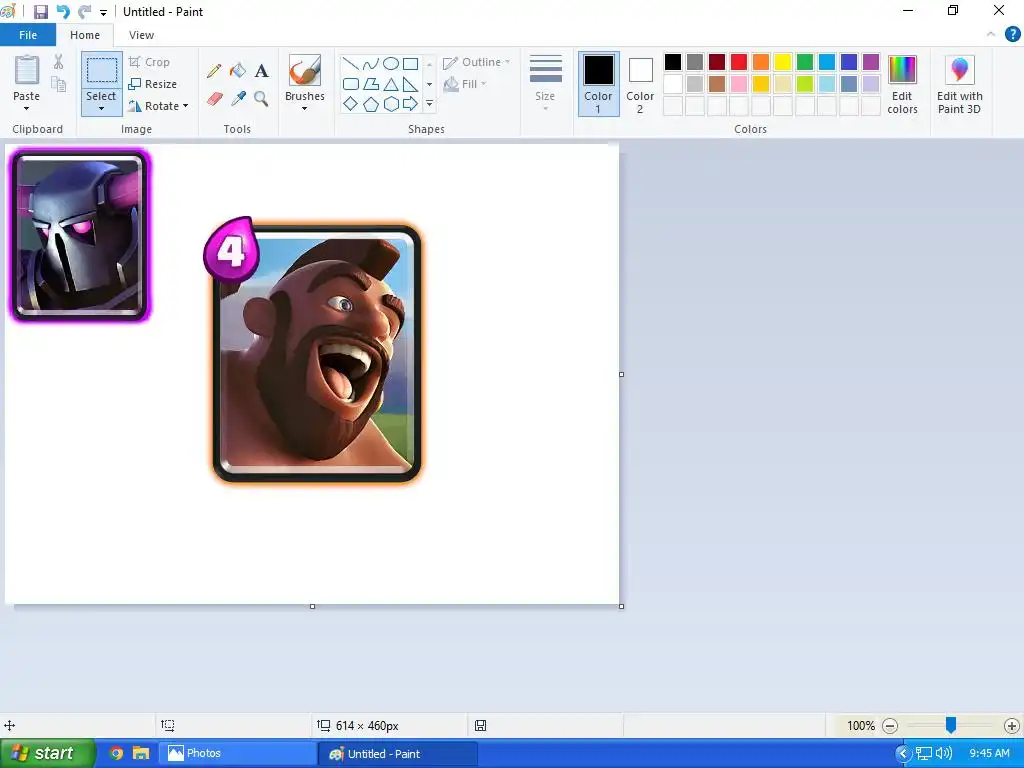Click the zoom out minus button
Image resolution: width=1024 pixels, height=768 pixels.
[x=890, y=726]
